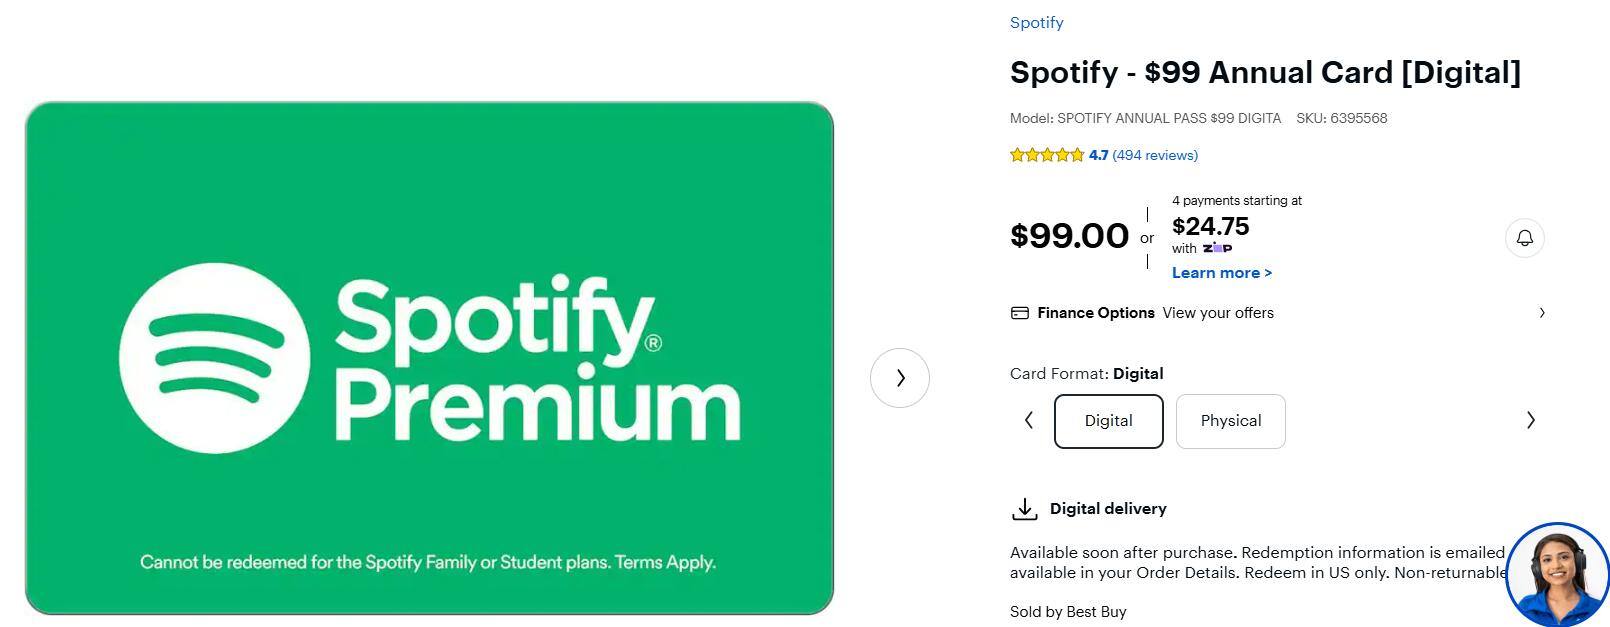The width and height of the screenshot is (1610, 627).
Task: Click Learn more about Zip payments
Action: coord(1221,273)
